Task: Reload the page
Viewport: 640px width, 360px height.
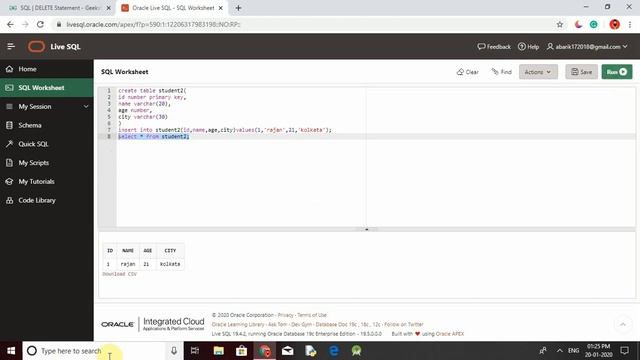Action: click(x=40, y=24)
